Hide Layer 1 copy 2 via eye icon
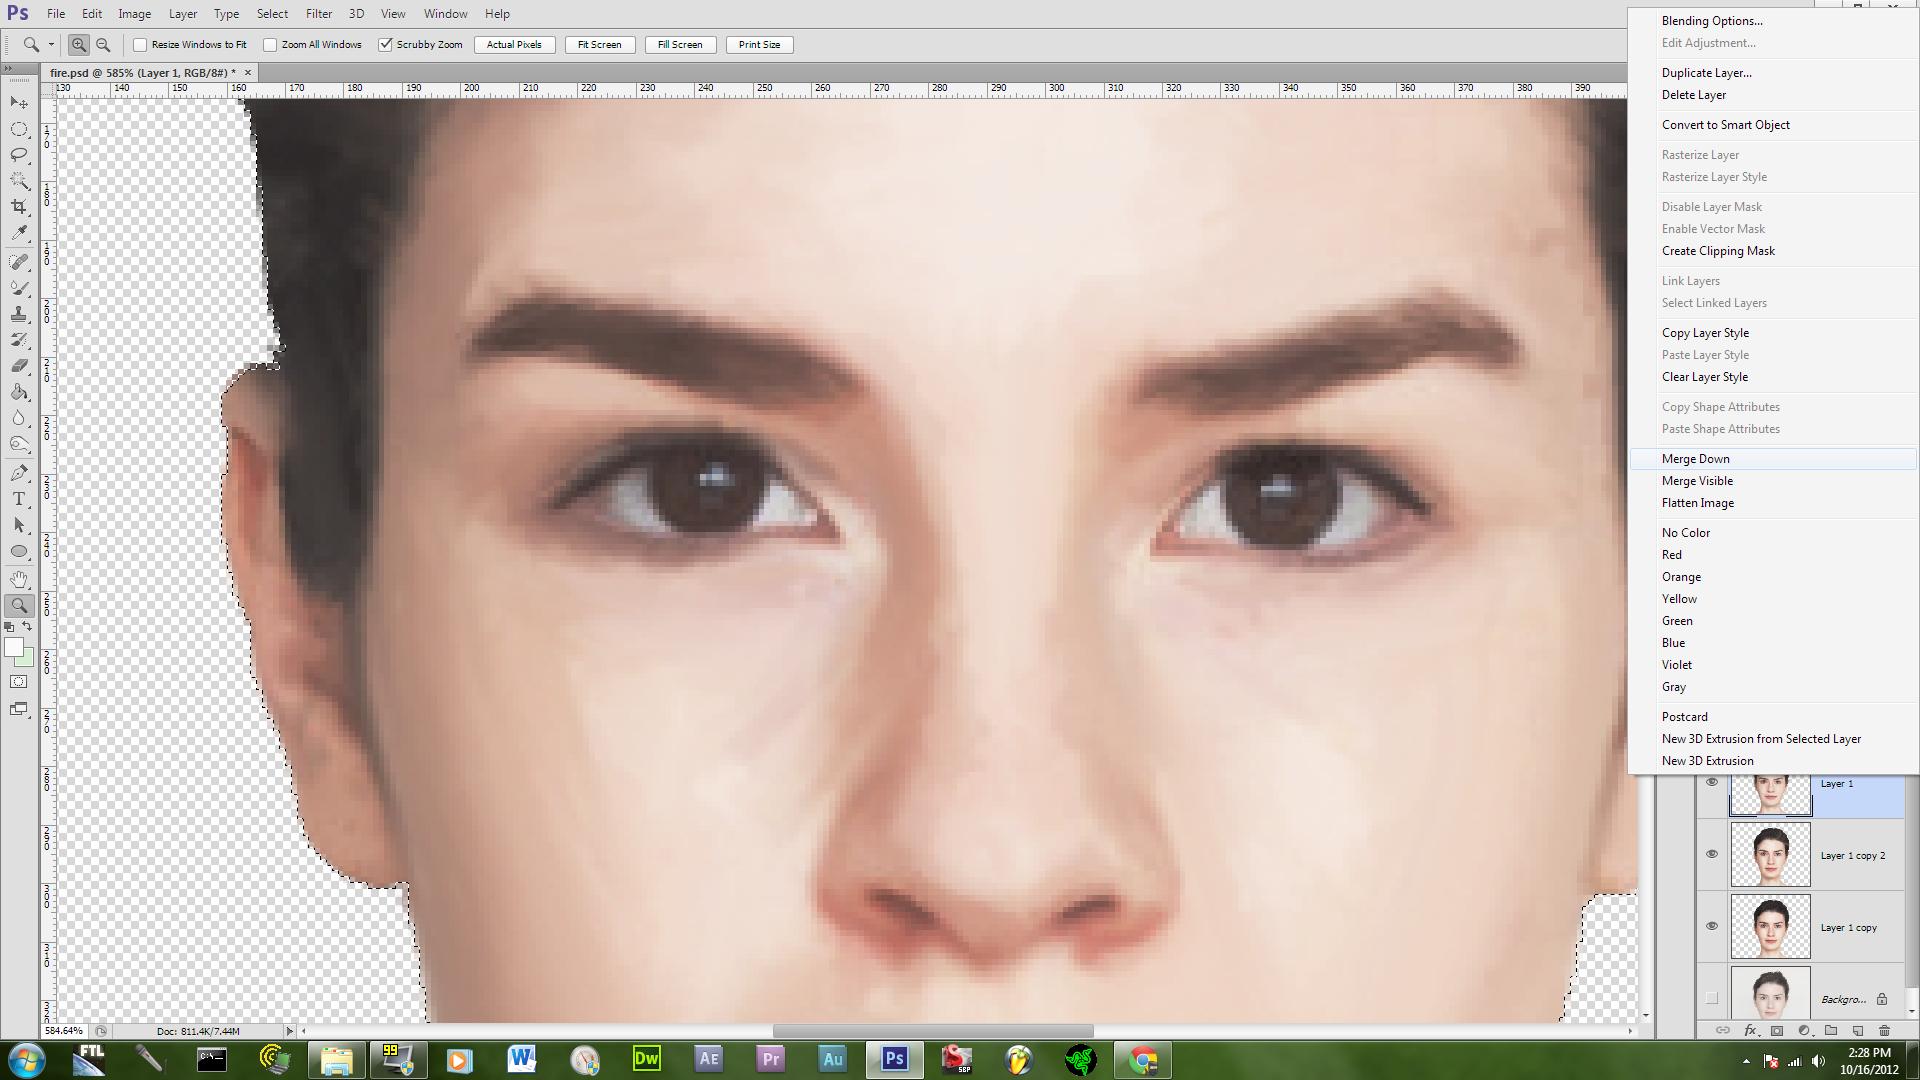This screenshot has height=1080, width=1920. [1711, 854]
